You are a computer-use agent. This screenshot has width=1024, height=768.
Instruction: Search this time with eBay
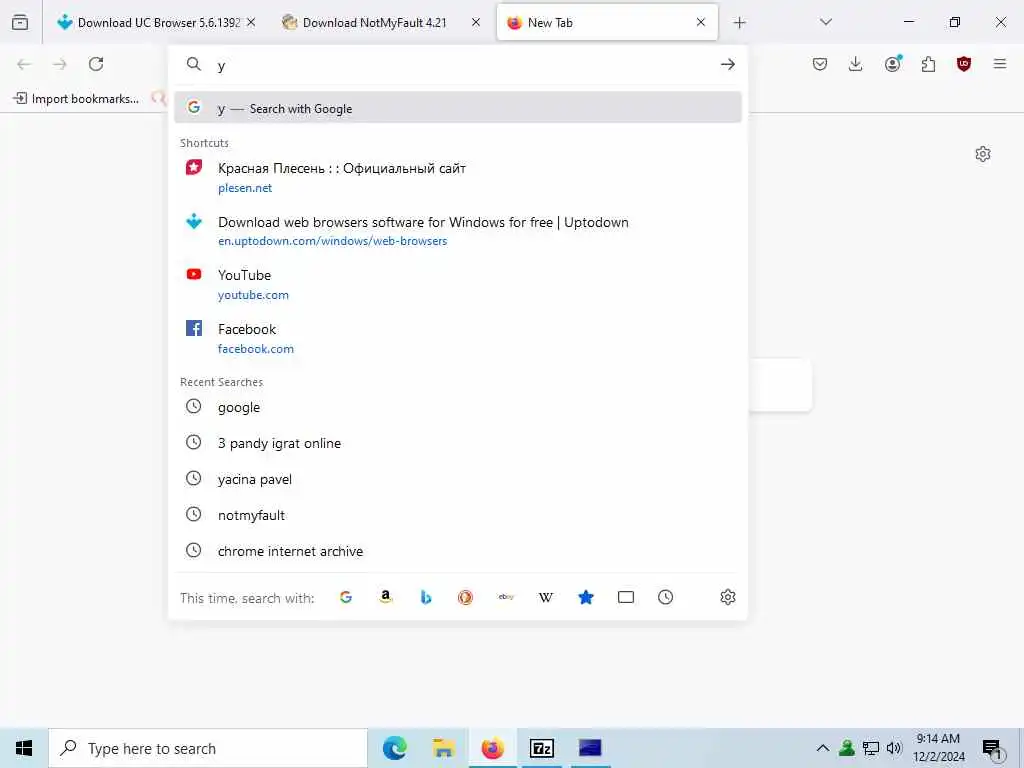click(x=506, y=597)
